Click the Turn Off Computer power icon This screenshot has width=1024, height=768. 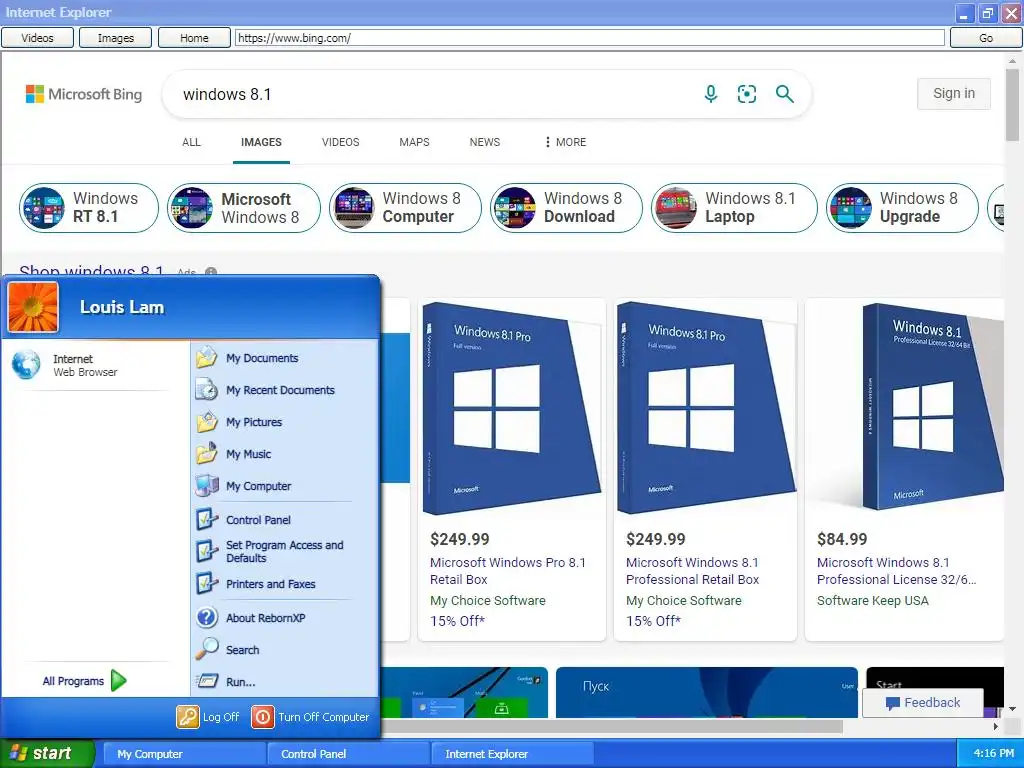263,717
